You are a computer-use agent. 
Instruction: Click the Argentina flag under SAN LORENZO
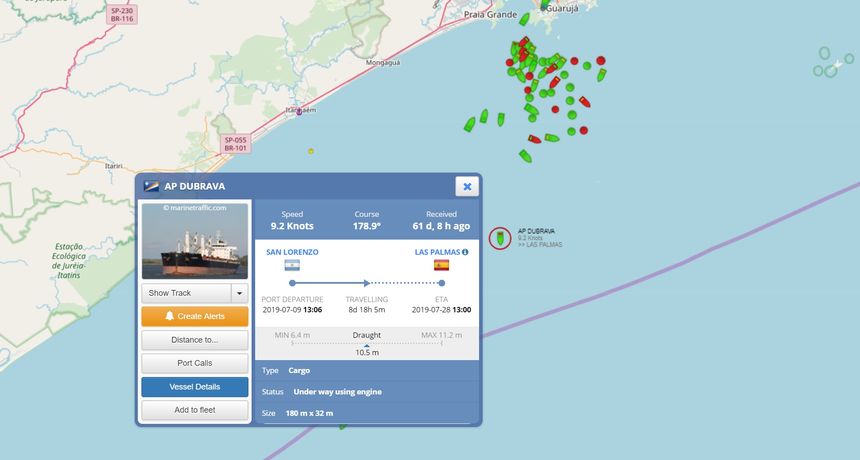292,266
